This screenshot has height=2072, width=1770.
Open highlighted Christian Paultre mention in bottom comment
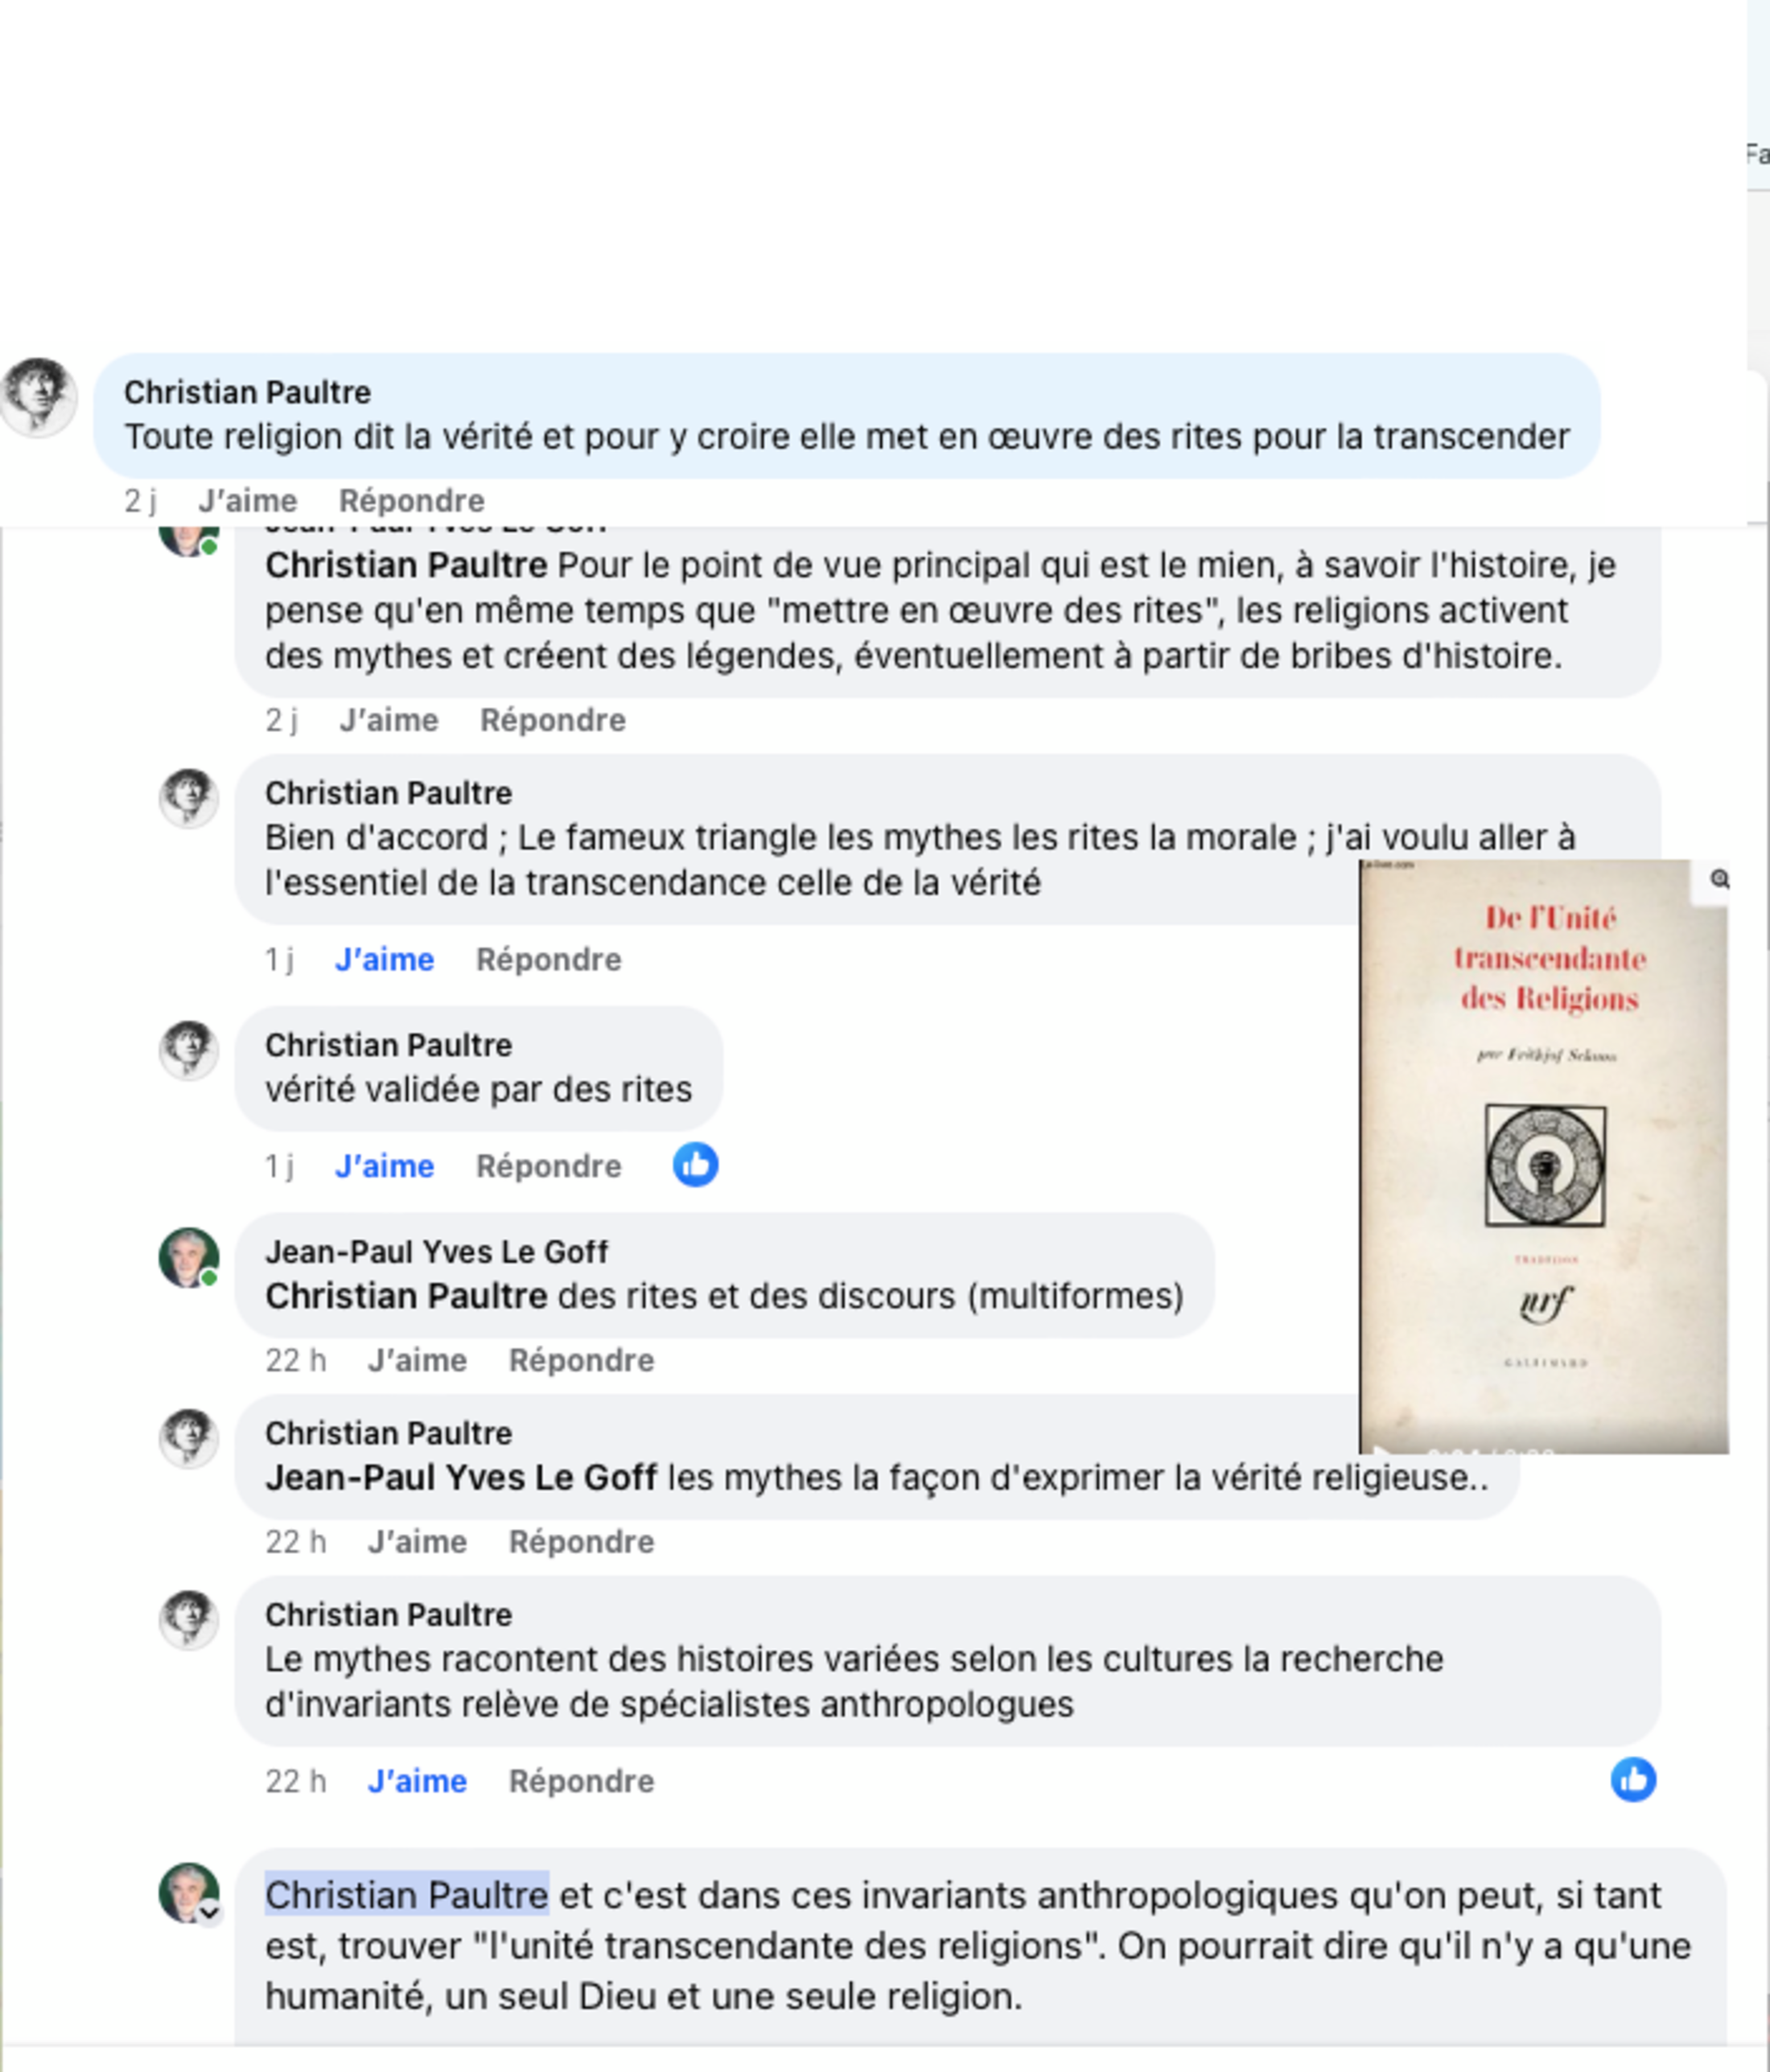click(x=406, y=1895)
